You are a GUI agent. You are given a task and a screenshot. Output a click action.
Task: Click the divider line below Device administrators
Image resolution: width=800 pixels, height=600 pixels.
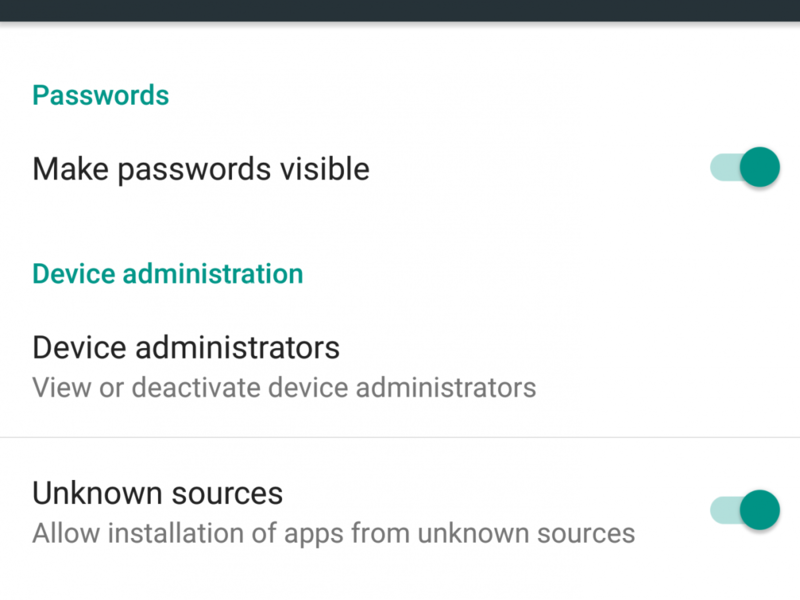tap(400, 437)
